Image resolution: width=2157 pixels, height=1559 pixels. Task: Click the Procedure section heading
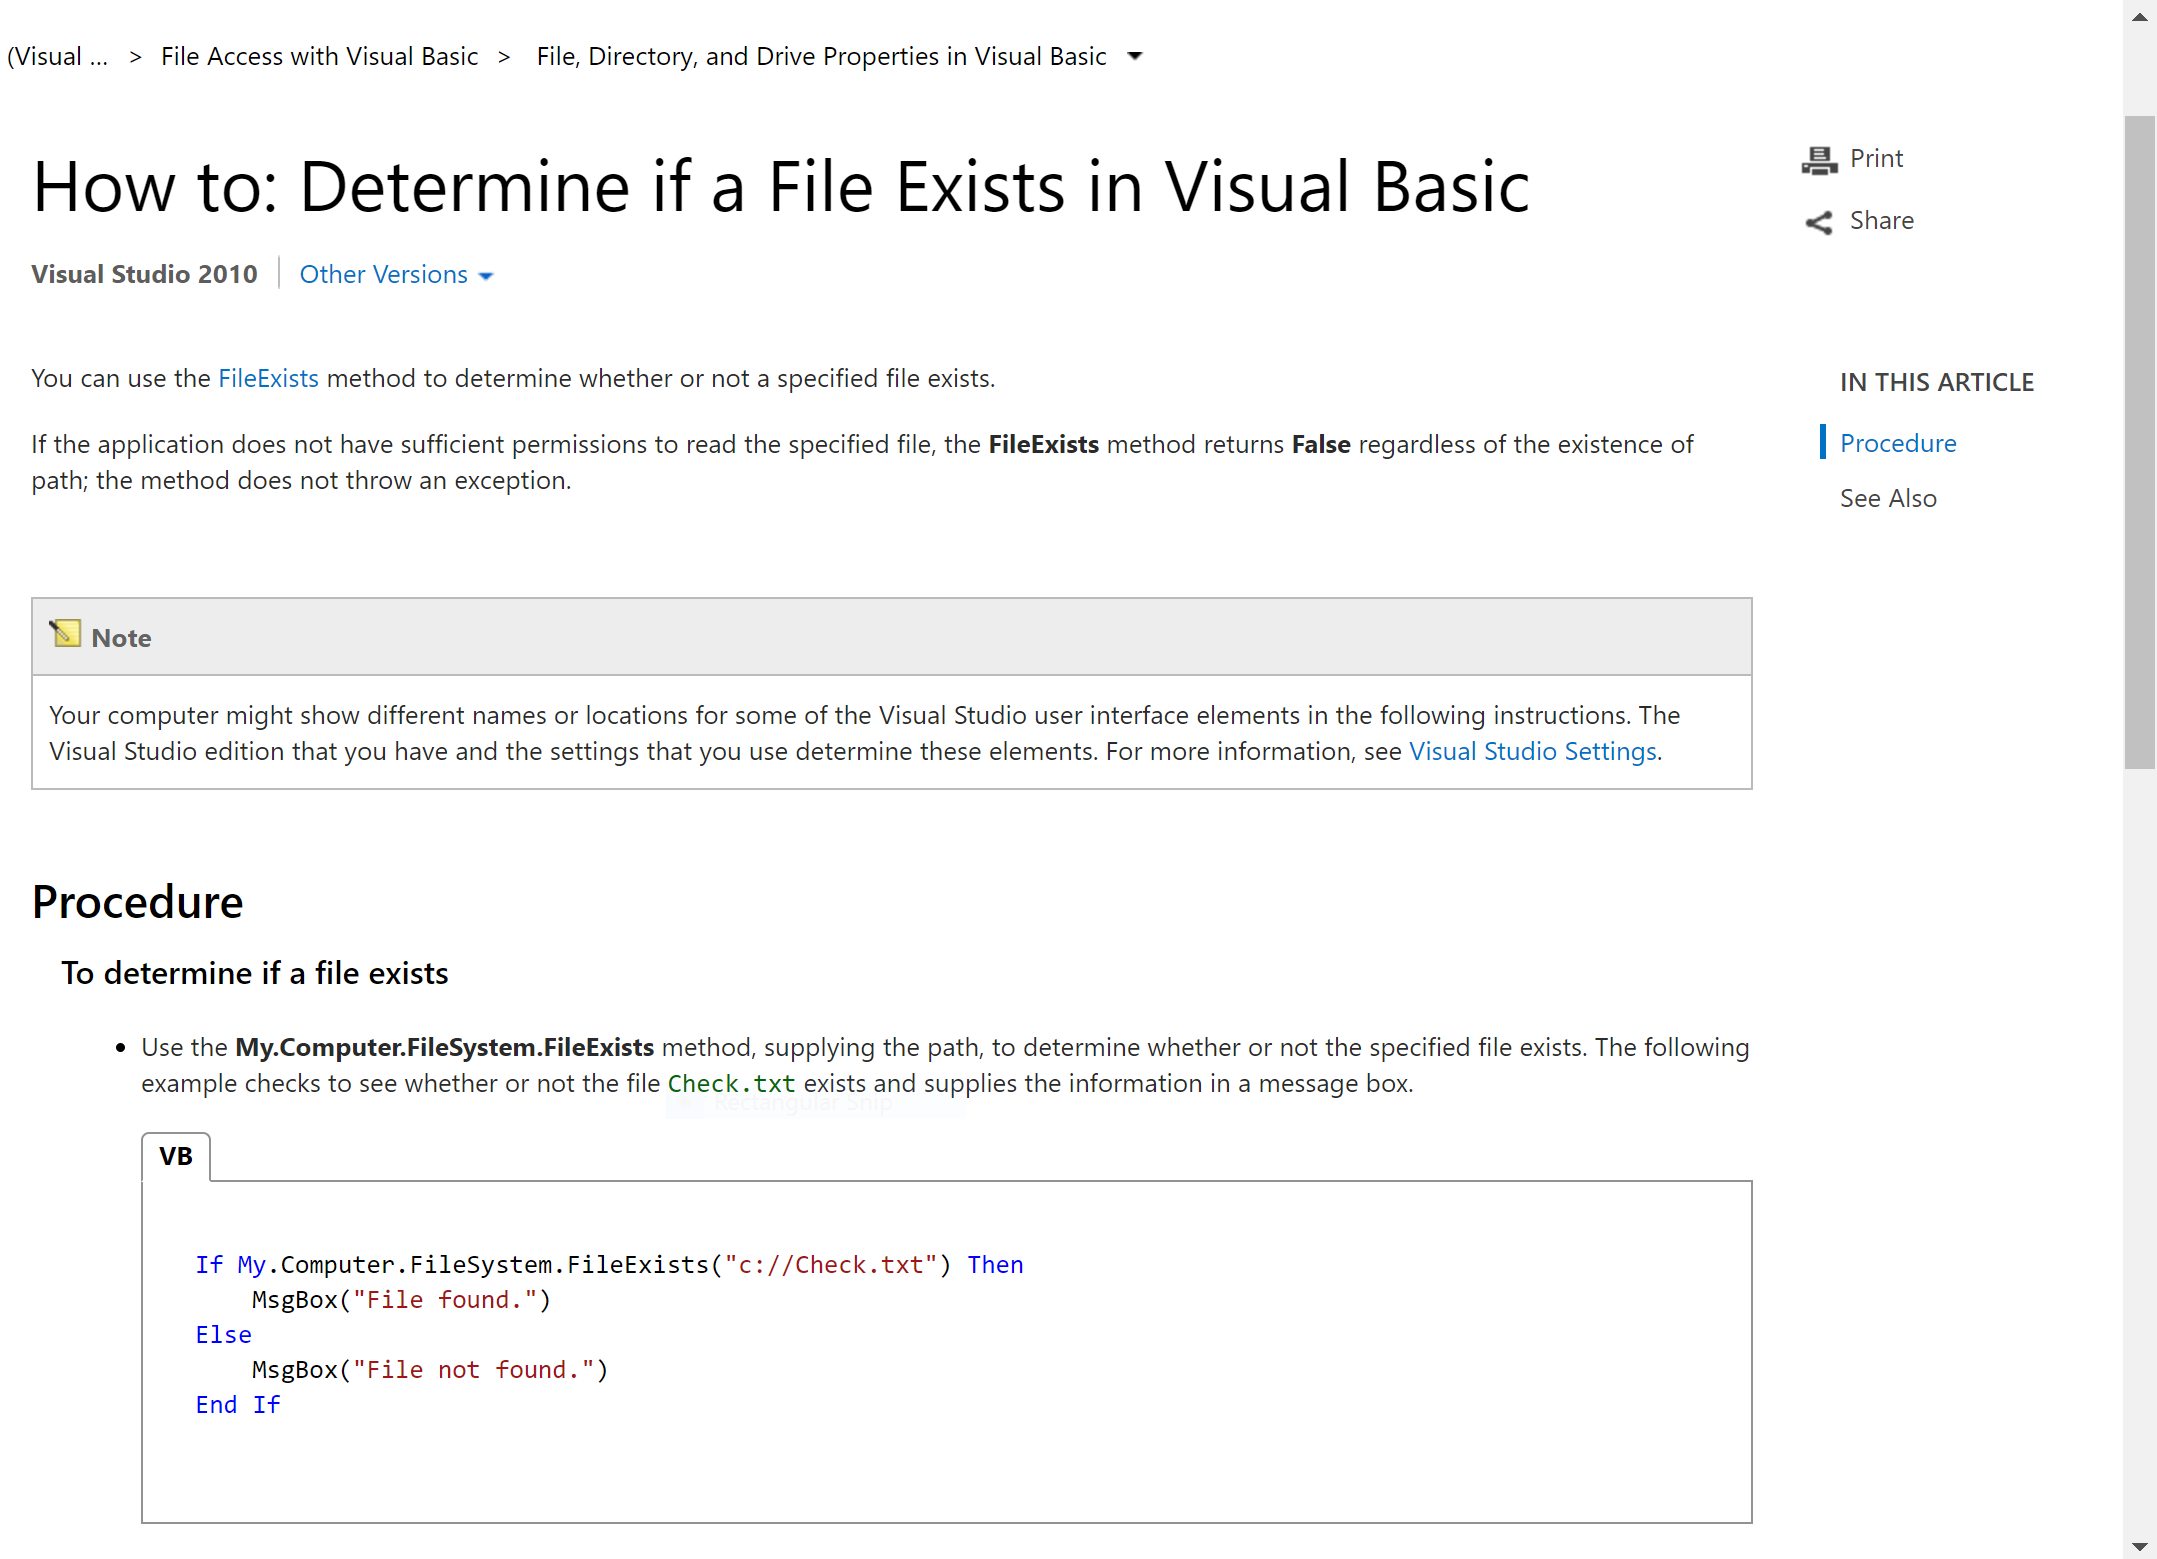tap(138, 902)
